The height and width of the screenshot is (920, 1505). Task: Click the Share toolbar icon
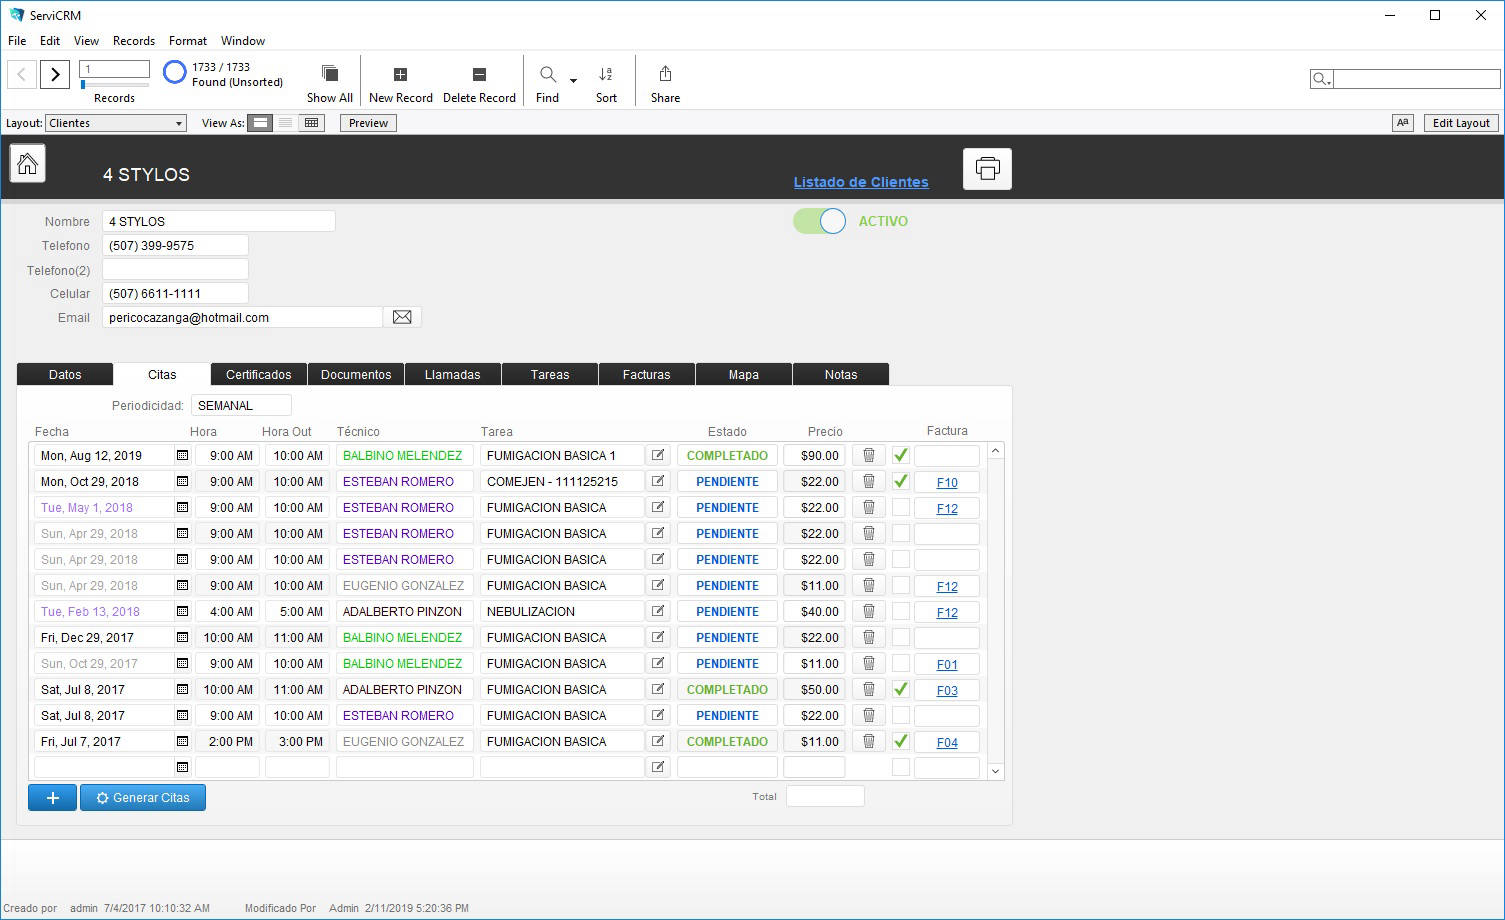click(665, 74)
